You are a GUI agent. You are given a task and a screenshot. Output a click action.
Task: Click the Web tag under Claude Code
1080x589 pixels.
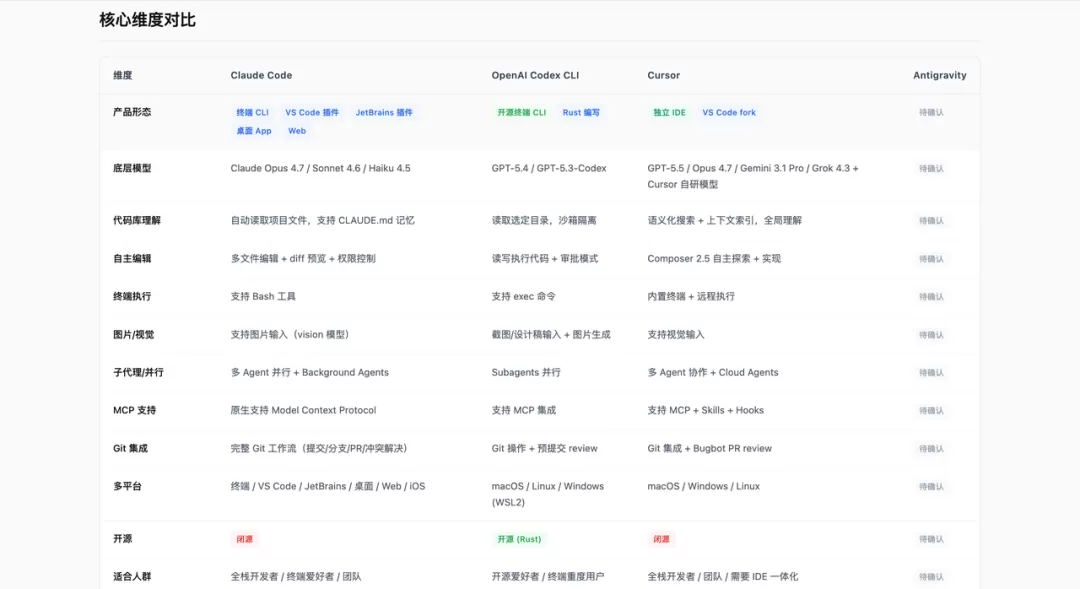pyautogui.click(x=297, y=131)
